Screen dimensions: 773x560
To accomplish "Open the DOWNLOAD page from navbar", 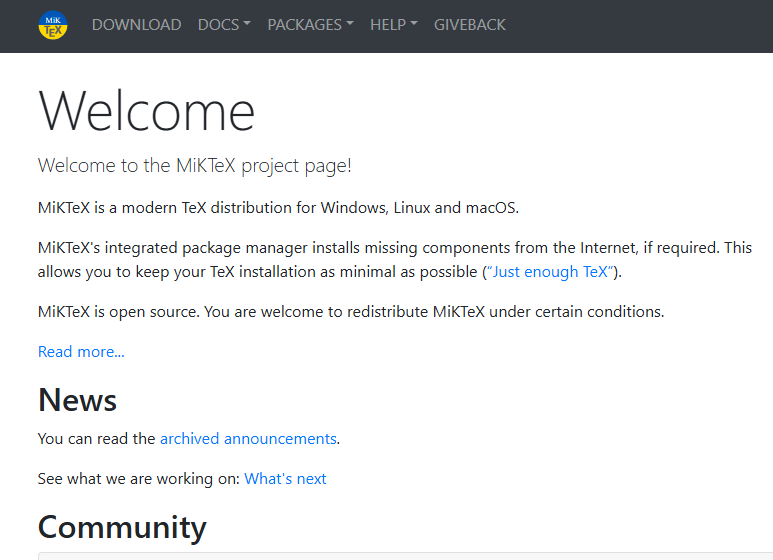I will [x=136, y=25].
